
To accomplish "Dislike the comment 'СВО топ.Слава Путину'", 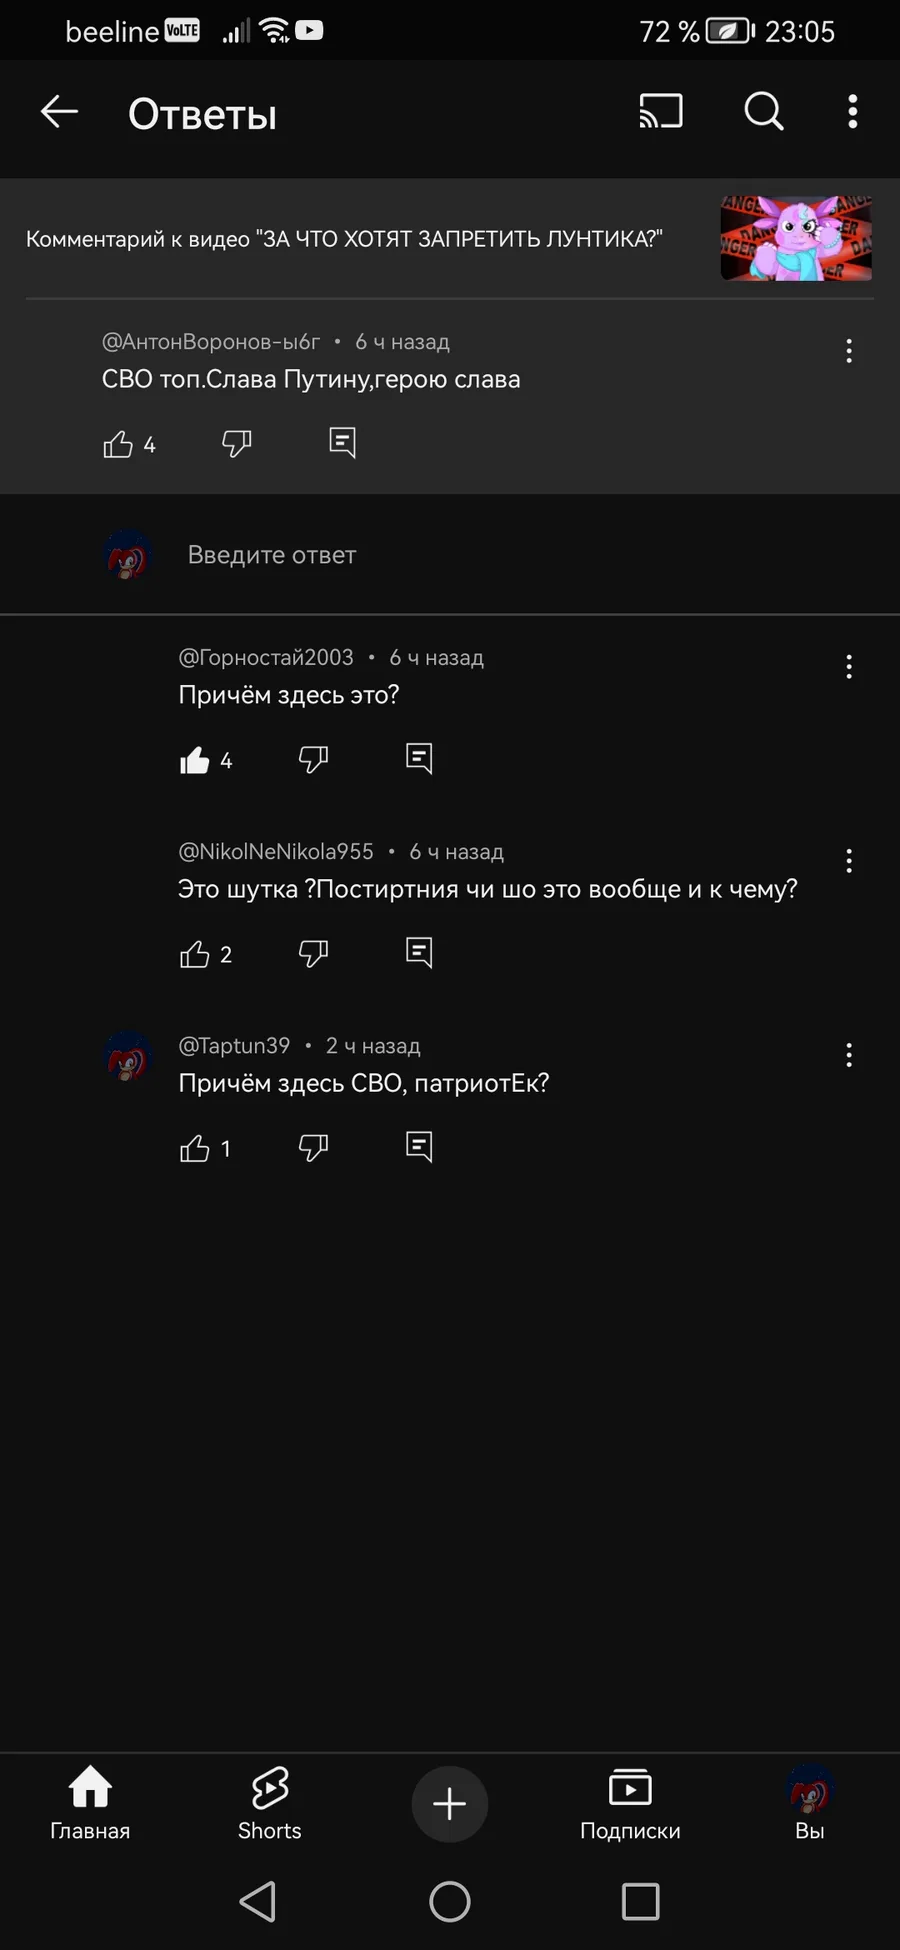I will click(237, 443).
